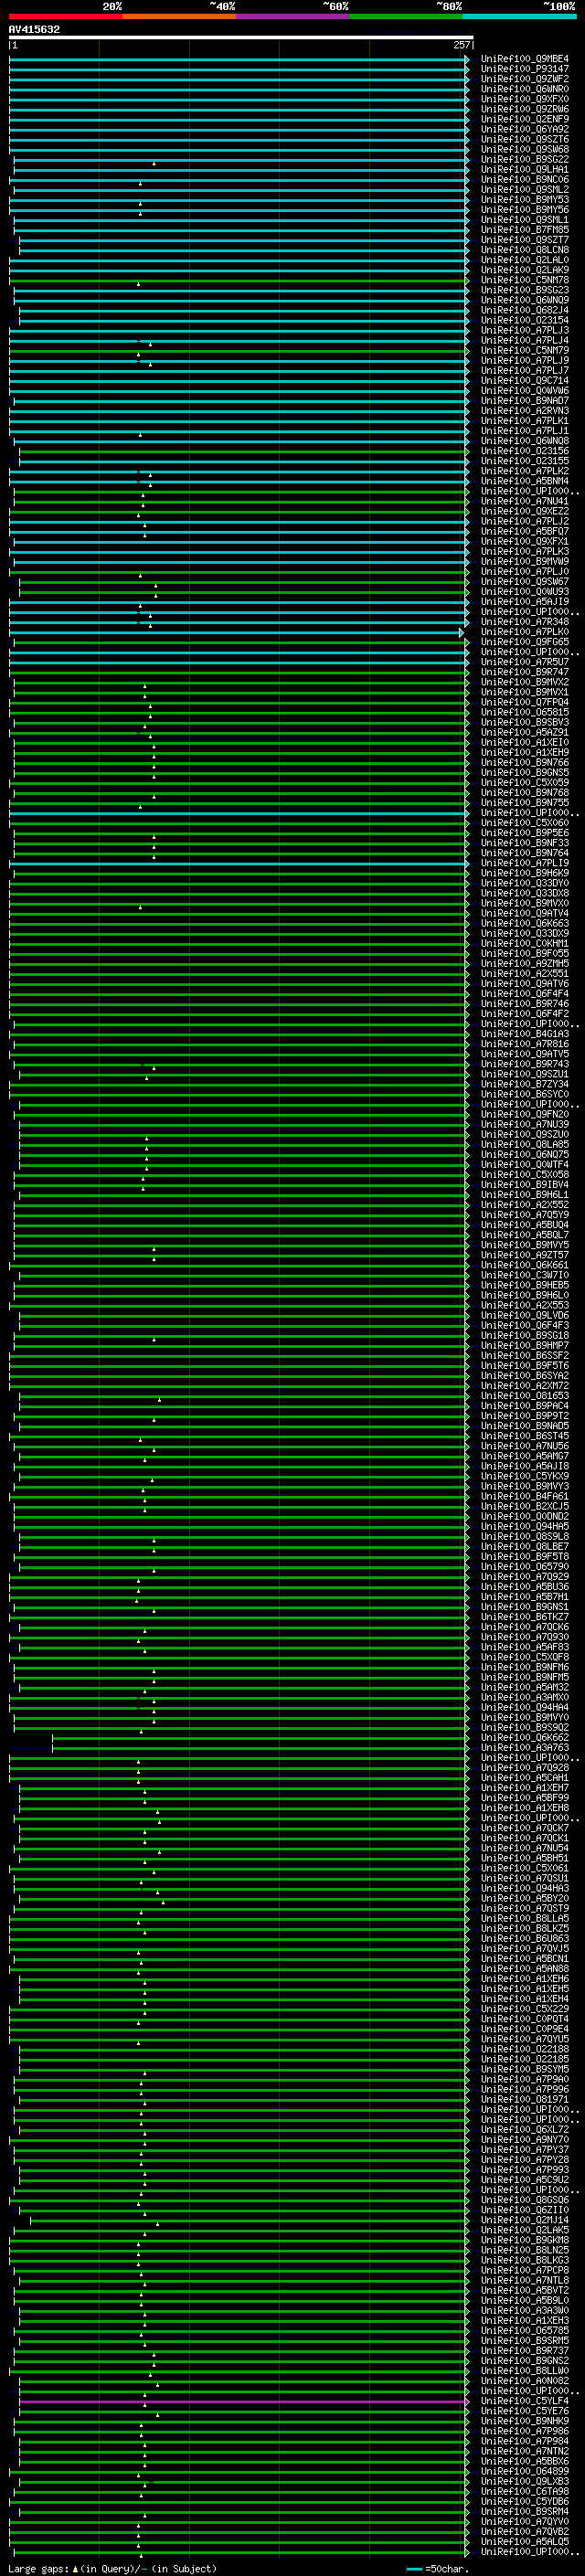Open hit UniRef100_Q6WNR0

click(524, 89)
